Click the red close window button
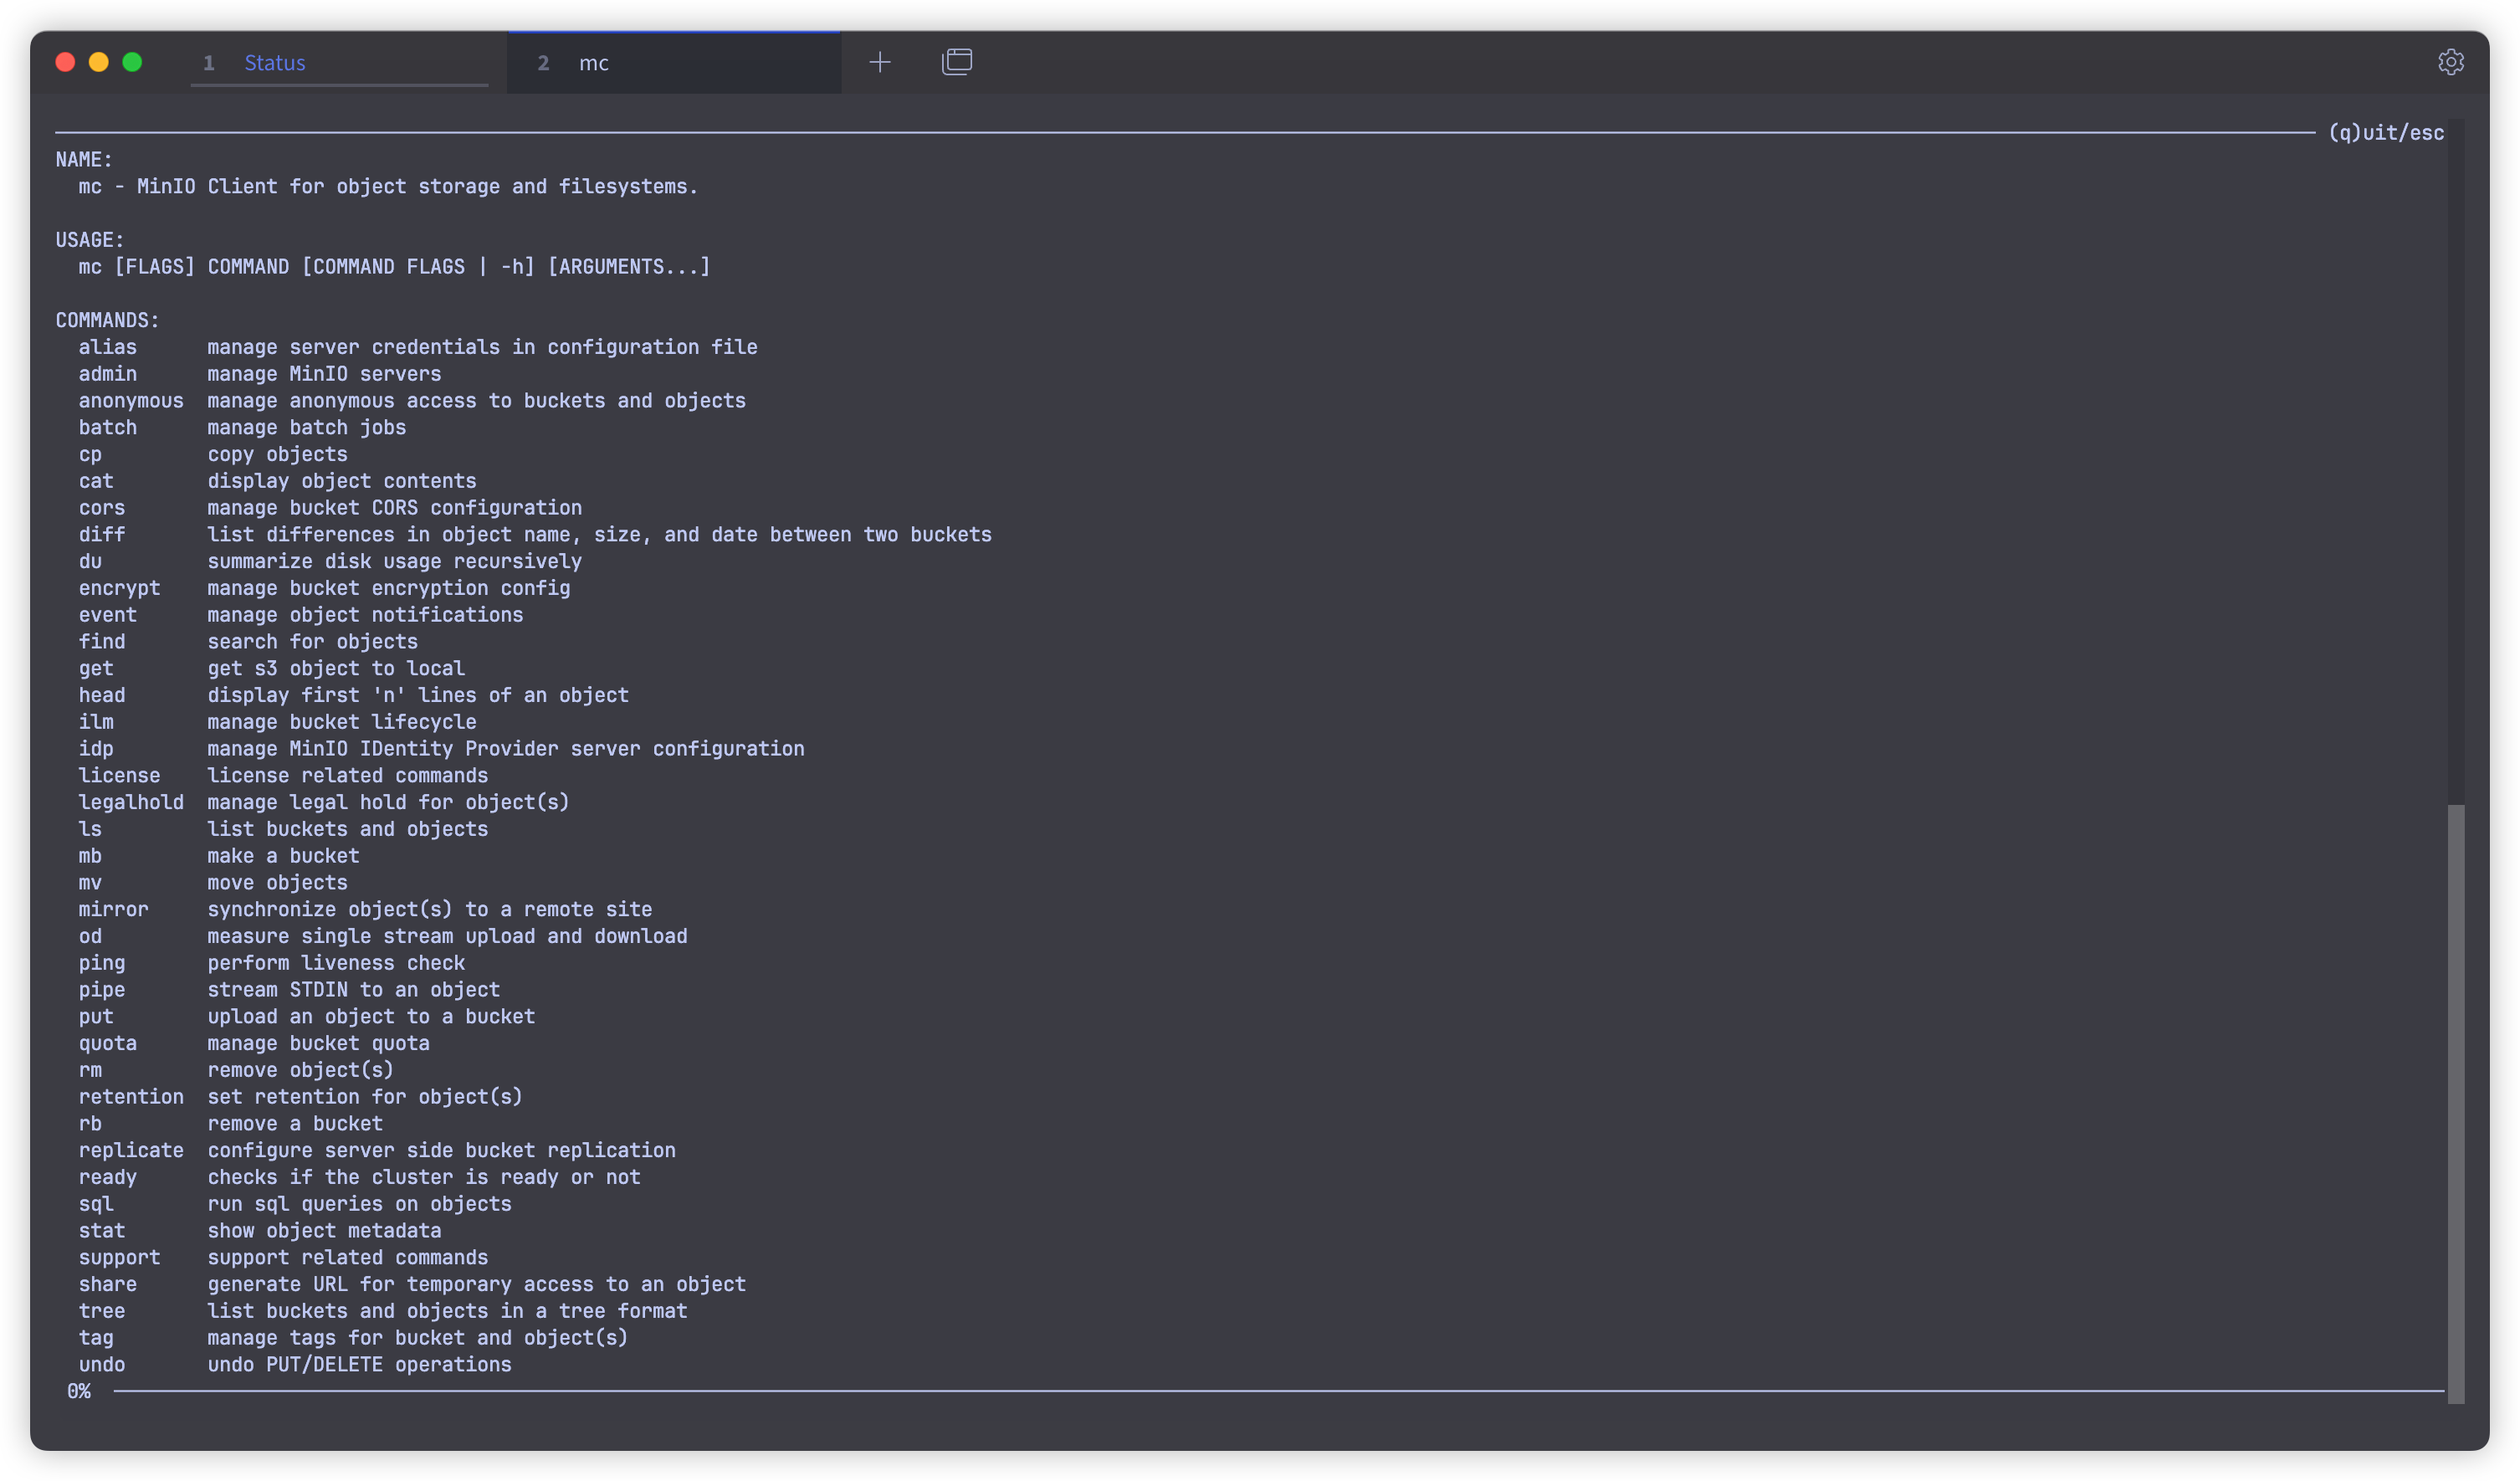 click(x=66, y=62)
